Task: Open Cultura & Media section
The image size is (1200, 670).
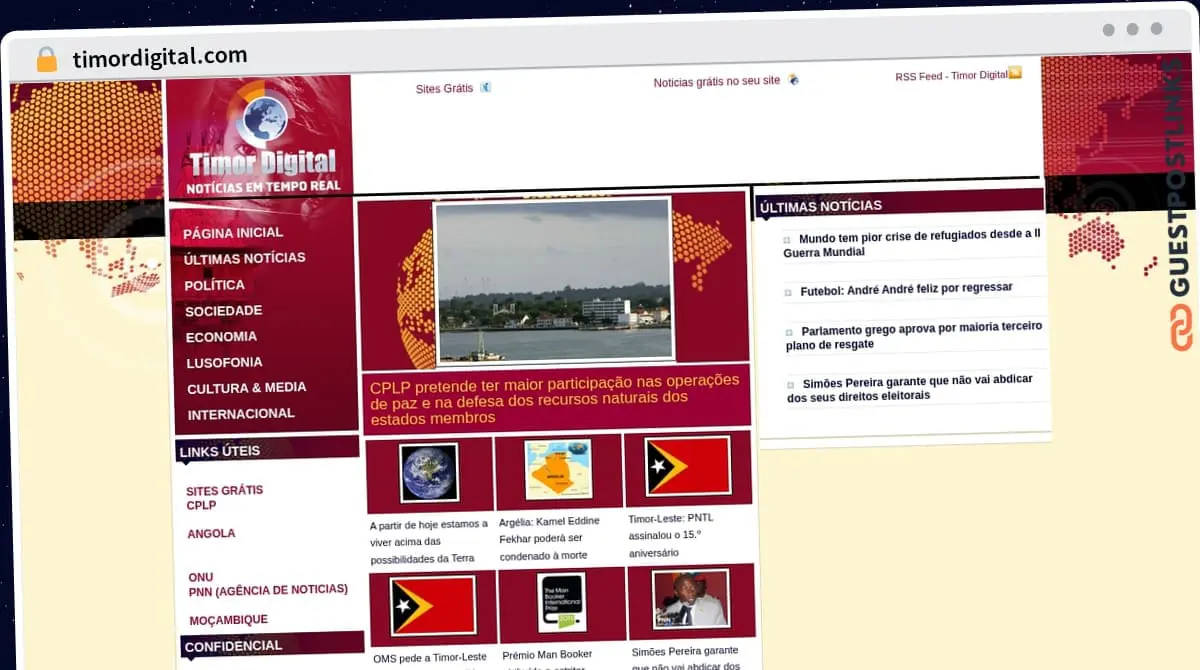Action: pos(246,388)
